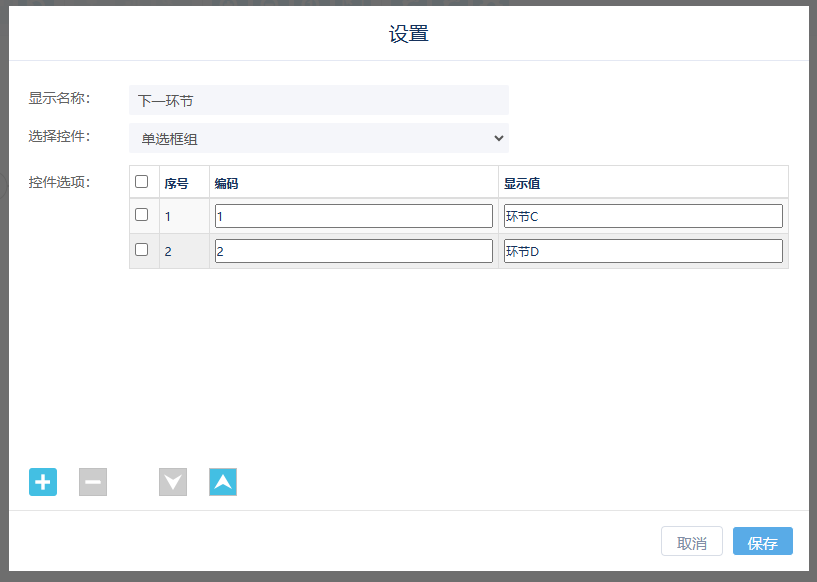Click the 编码 column header

(226, 183)
